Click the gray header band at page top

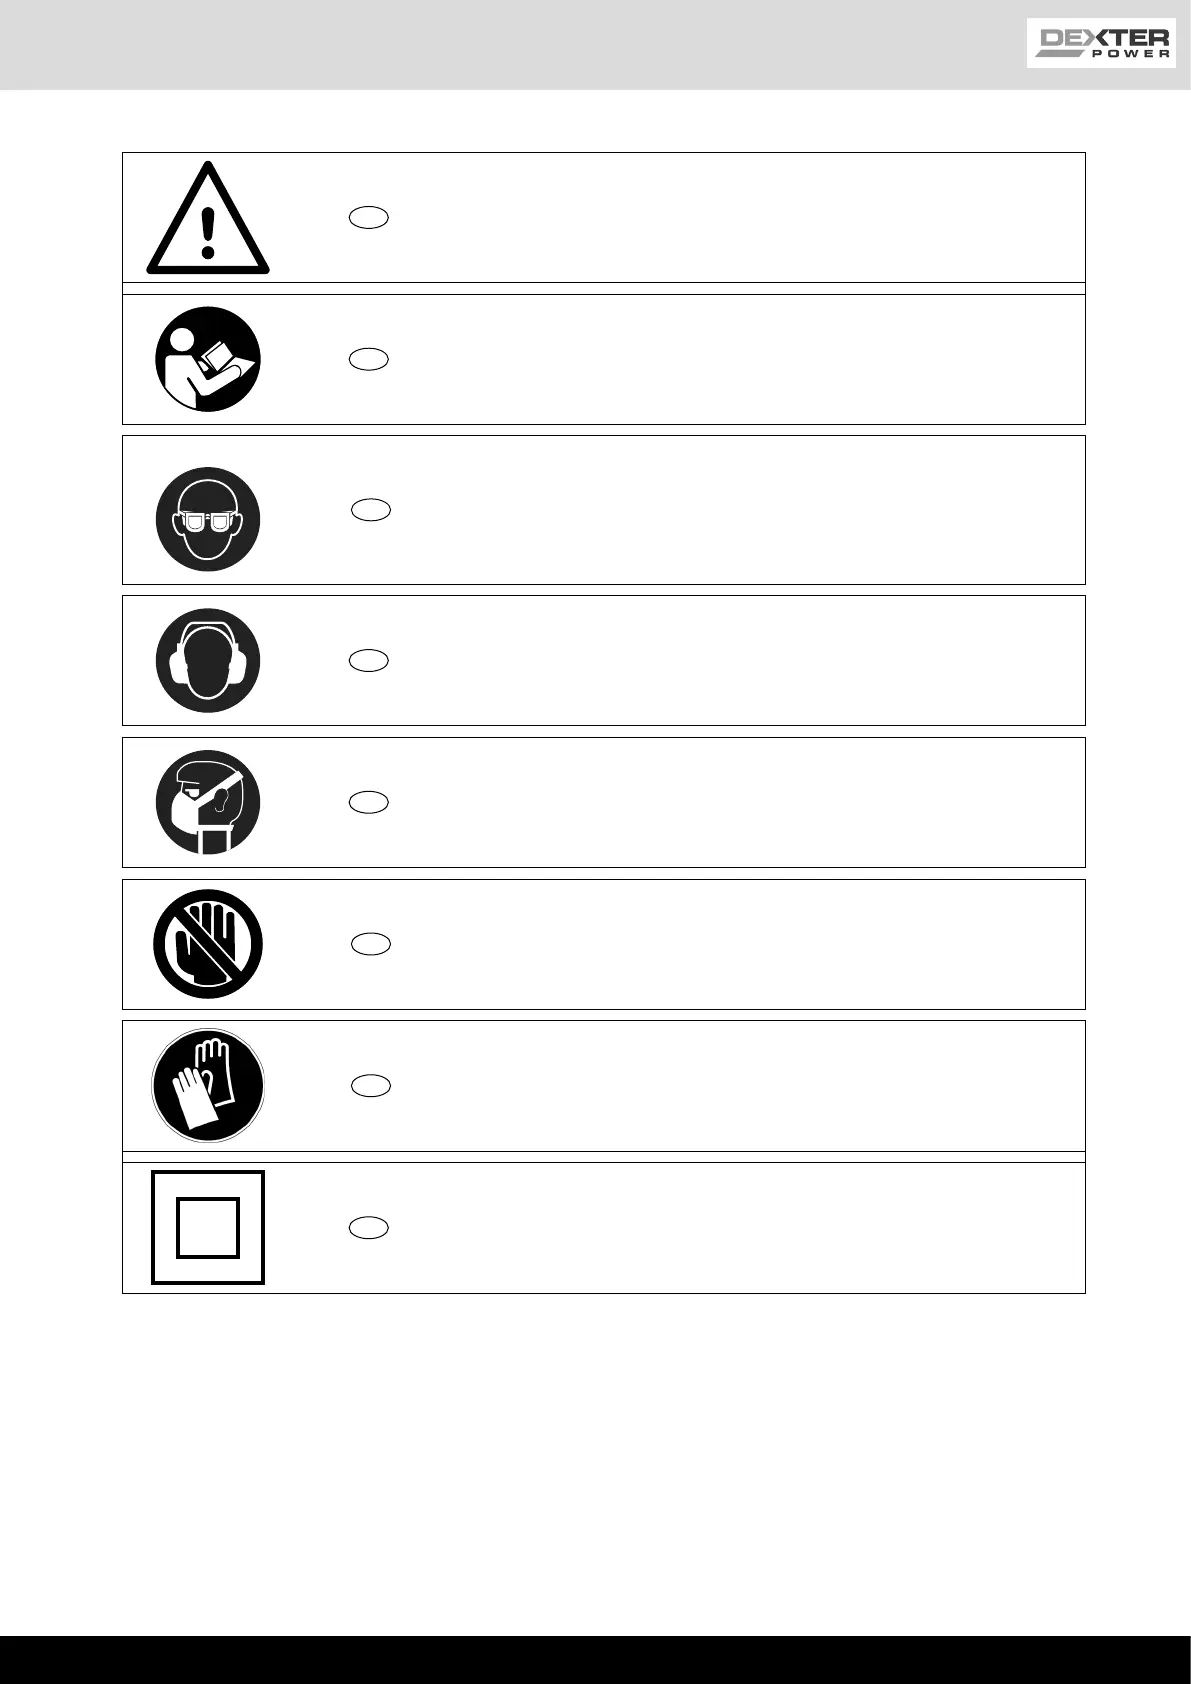tap(500, 45)
